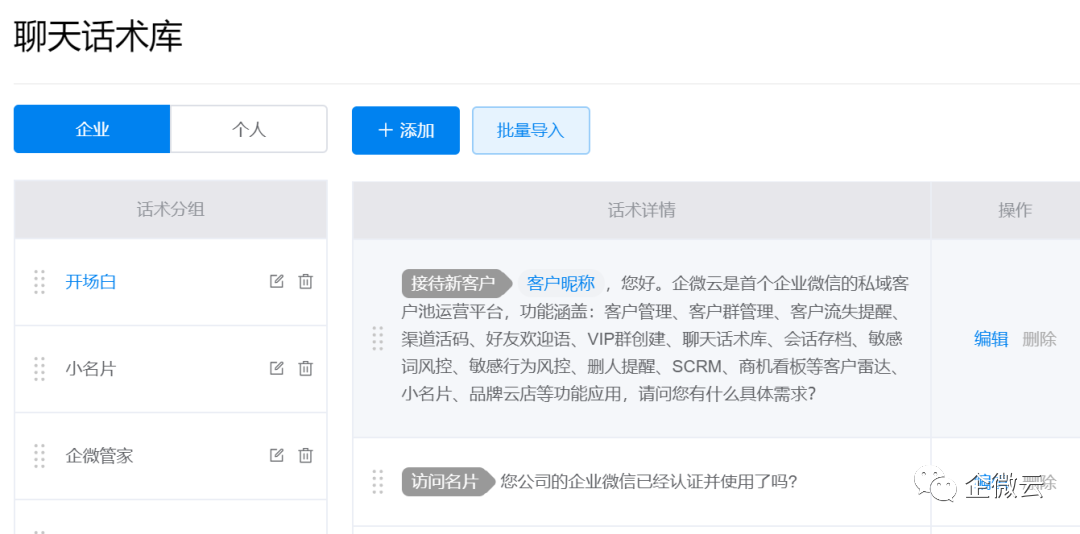Click 删除 for the 接待新客户 script
The image size is (1080, 534).
click(x=1039, y=338)
